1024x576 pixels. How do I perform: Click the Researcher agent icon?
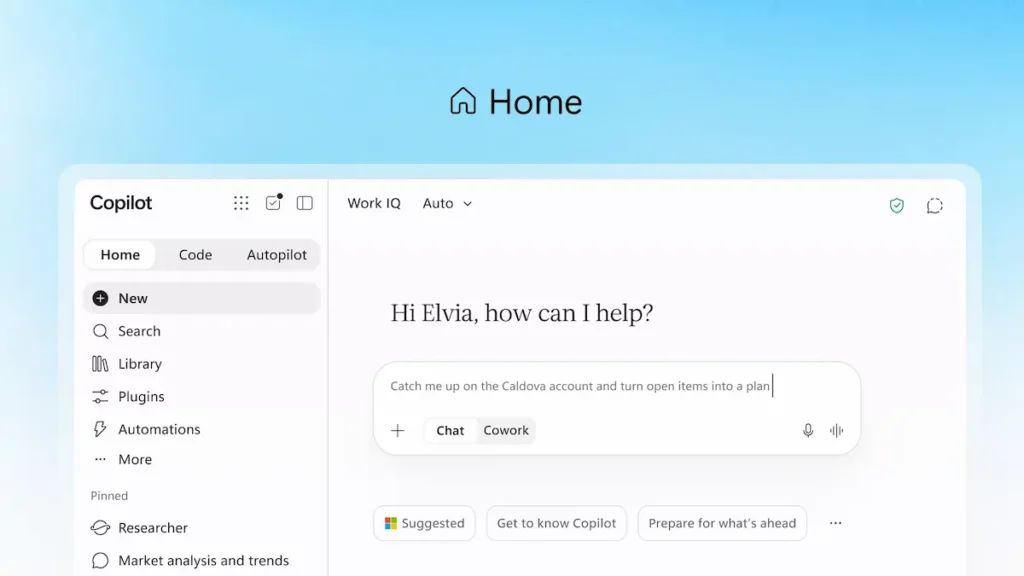100,528
